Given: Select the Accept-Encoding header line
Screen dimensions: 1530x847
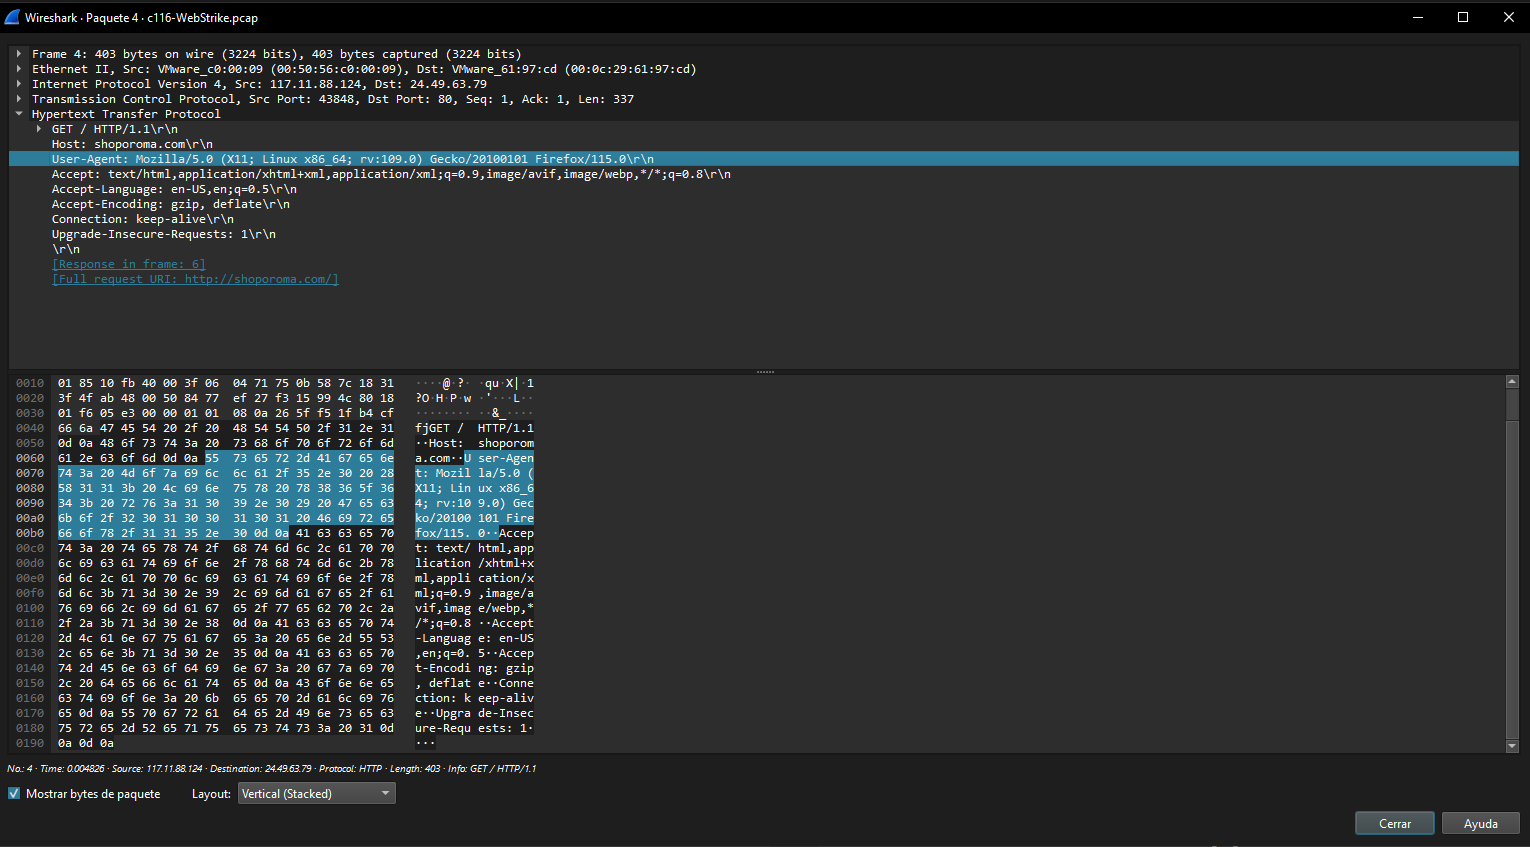Looking at the screenshot, I should pos(170,204).
